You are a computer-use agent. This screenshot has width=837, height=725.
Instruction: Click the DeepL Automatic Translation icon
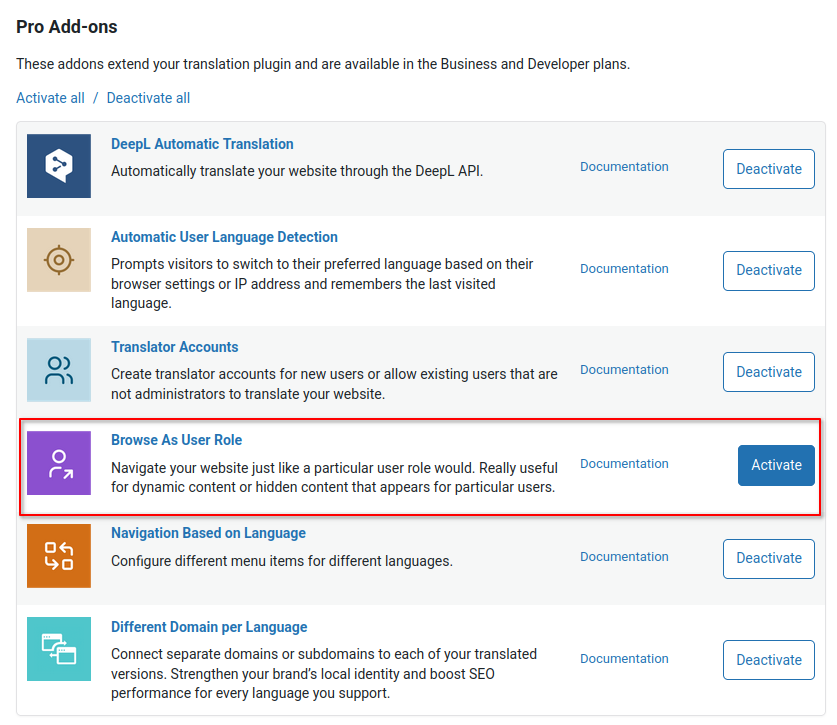(x=58, y=168)
